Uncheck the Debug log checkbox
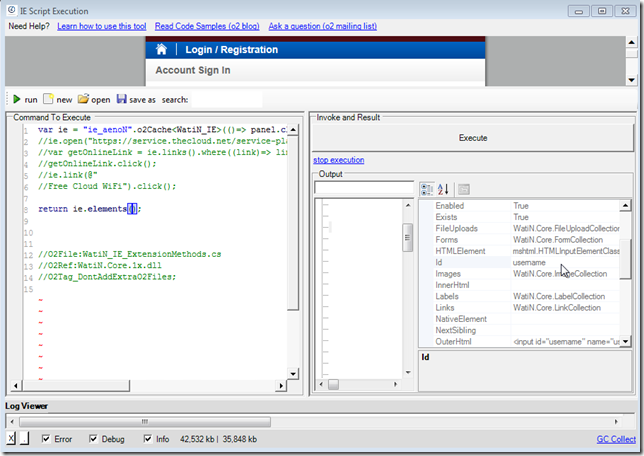This screenshot has width=644, height=456. 94,438
